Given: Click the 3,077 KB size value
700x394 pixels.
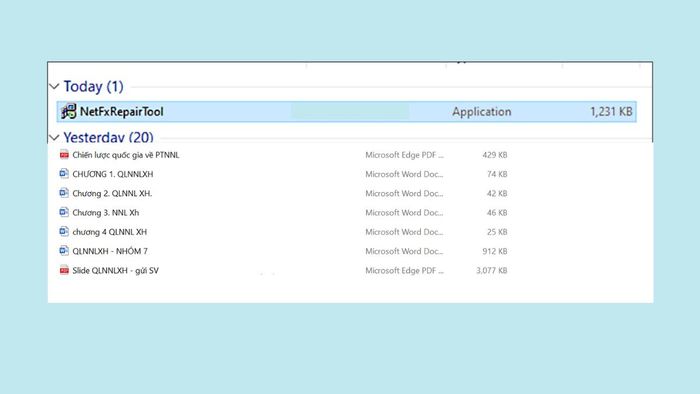Looking at the screenshot, I should pos(492,270).
